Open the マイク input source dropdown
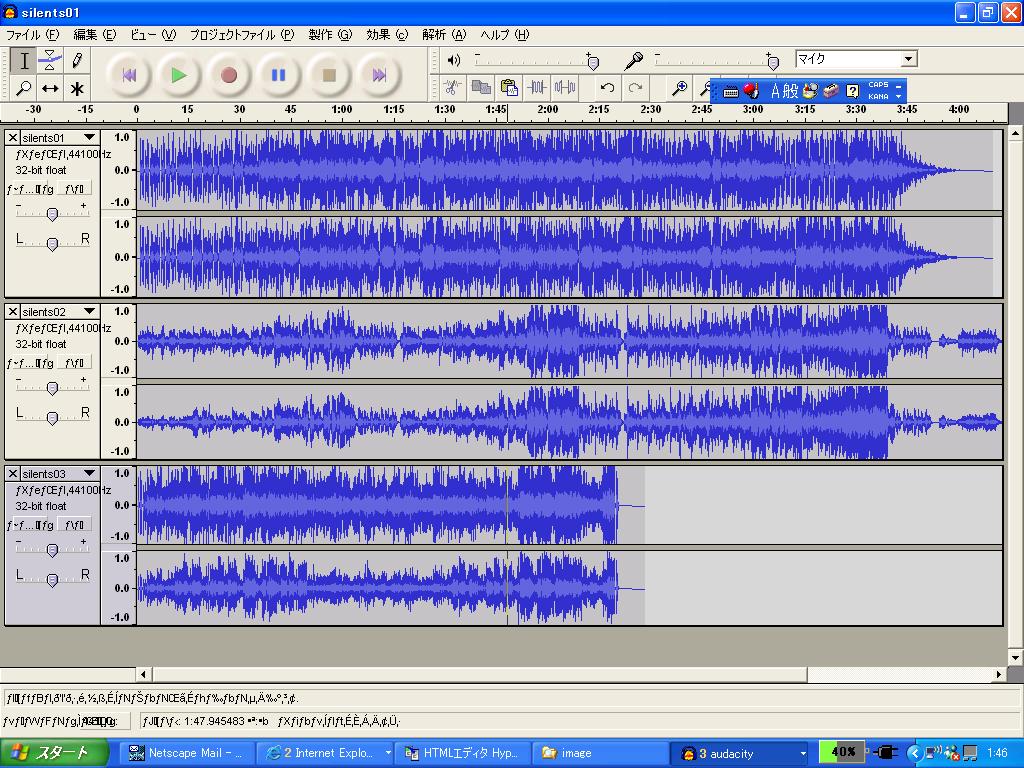This screenshot has width=1024, height=768. 908,59
